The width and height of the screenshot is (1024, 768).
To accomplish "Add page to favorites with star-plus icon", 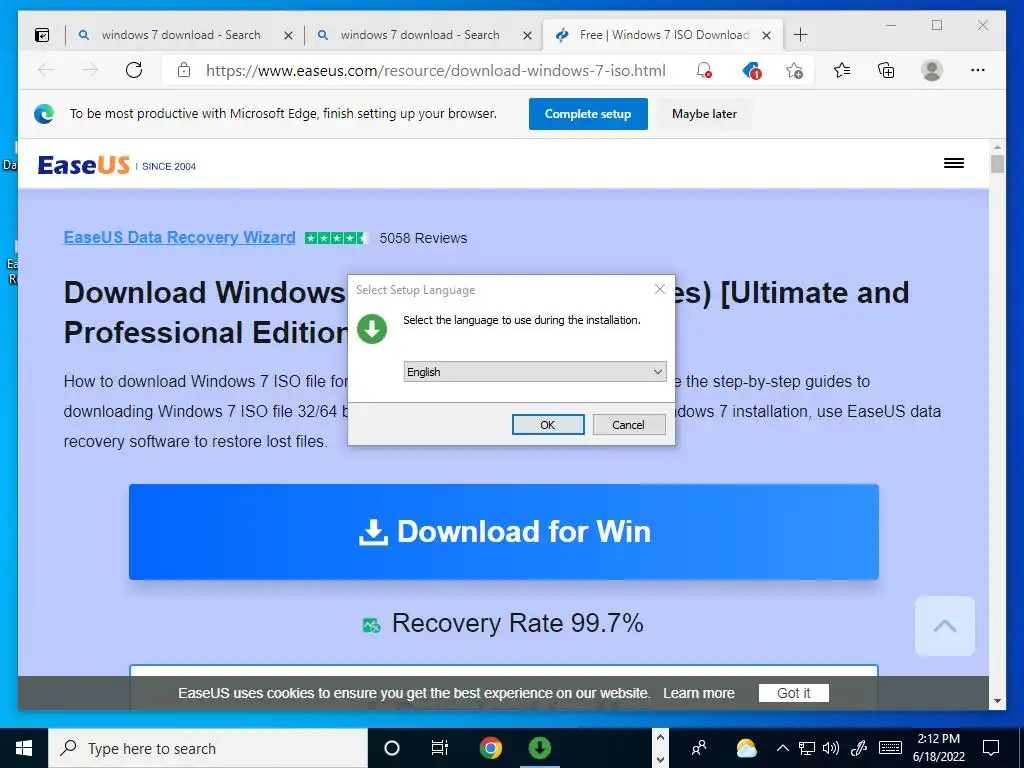I will tap(794, 70).
